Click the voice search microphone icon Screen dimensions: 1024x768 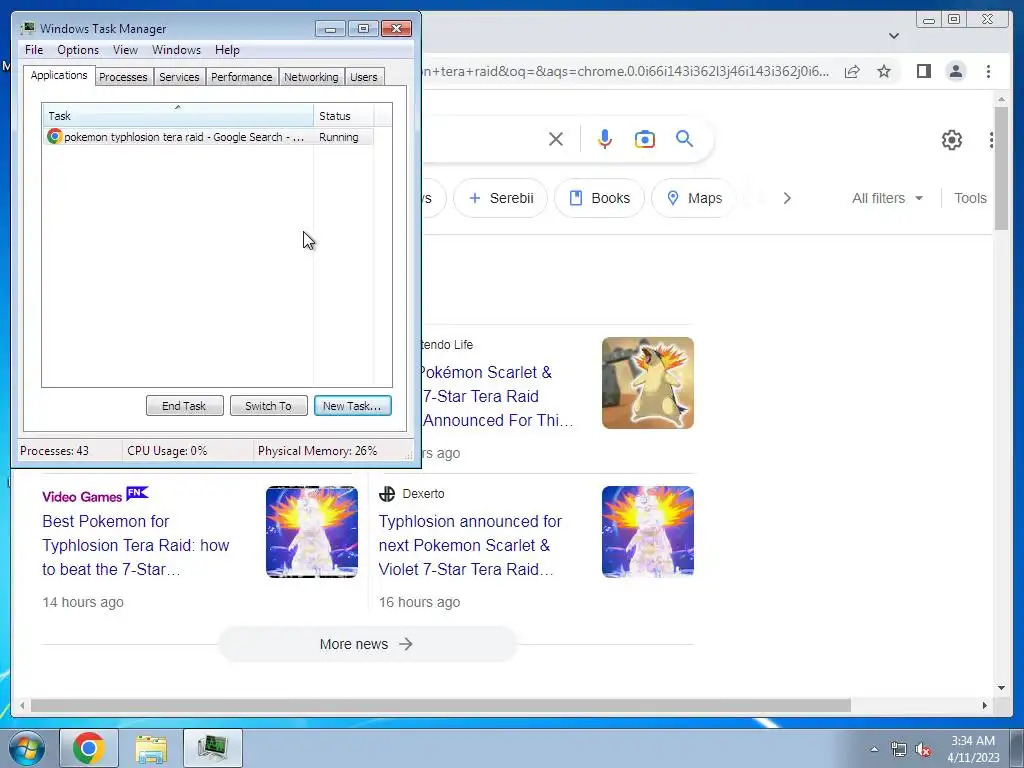[x=605, y=138]
